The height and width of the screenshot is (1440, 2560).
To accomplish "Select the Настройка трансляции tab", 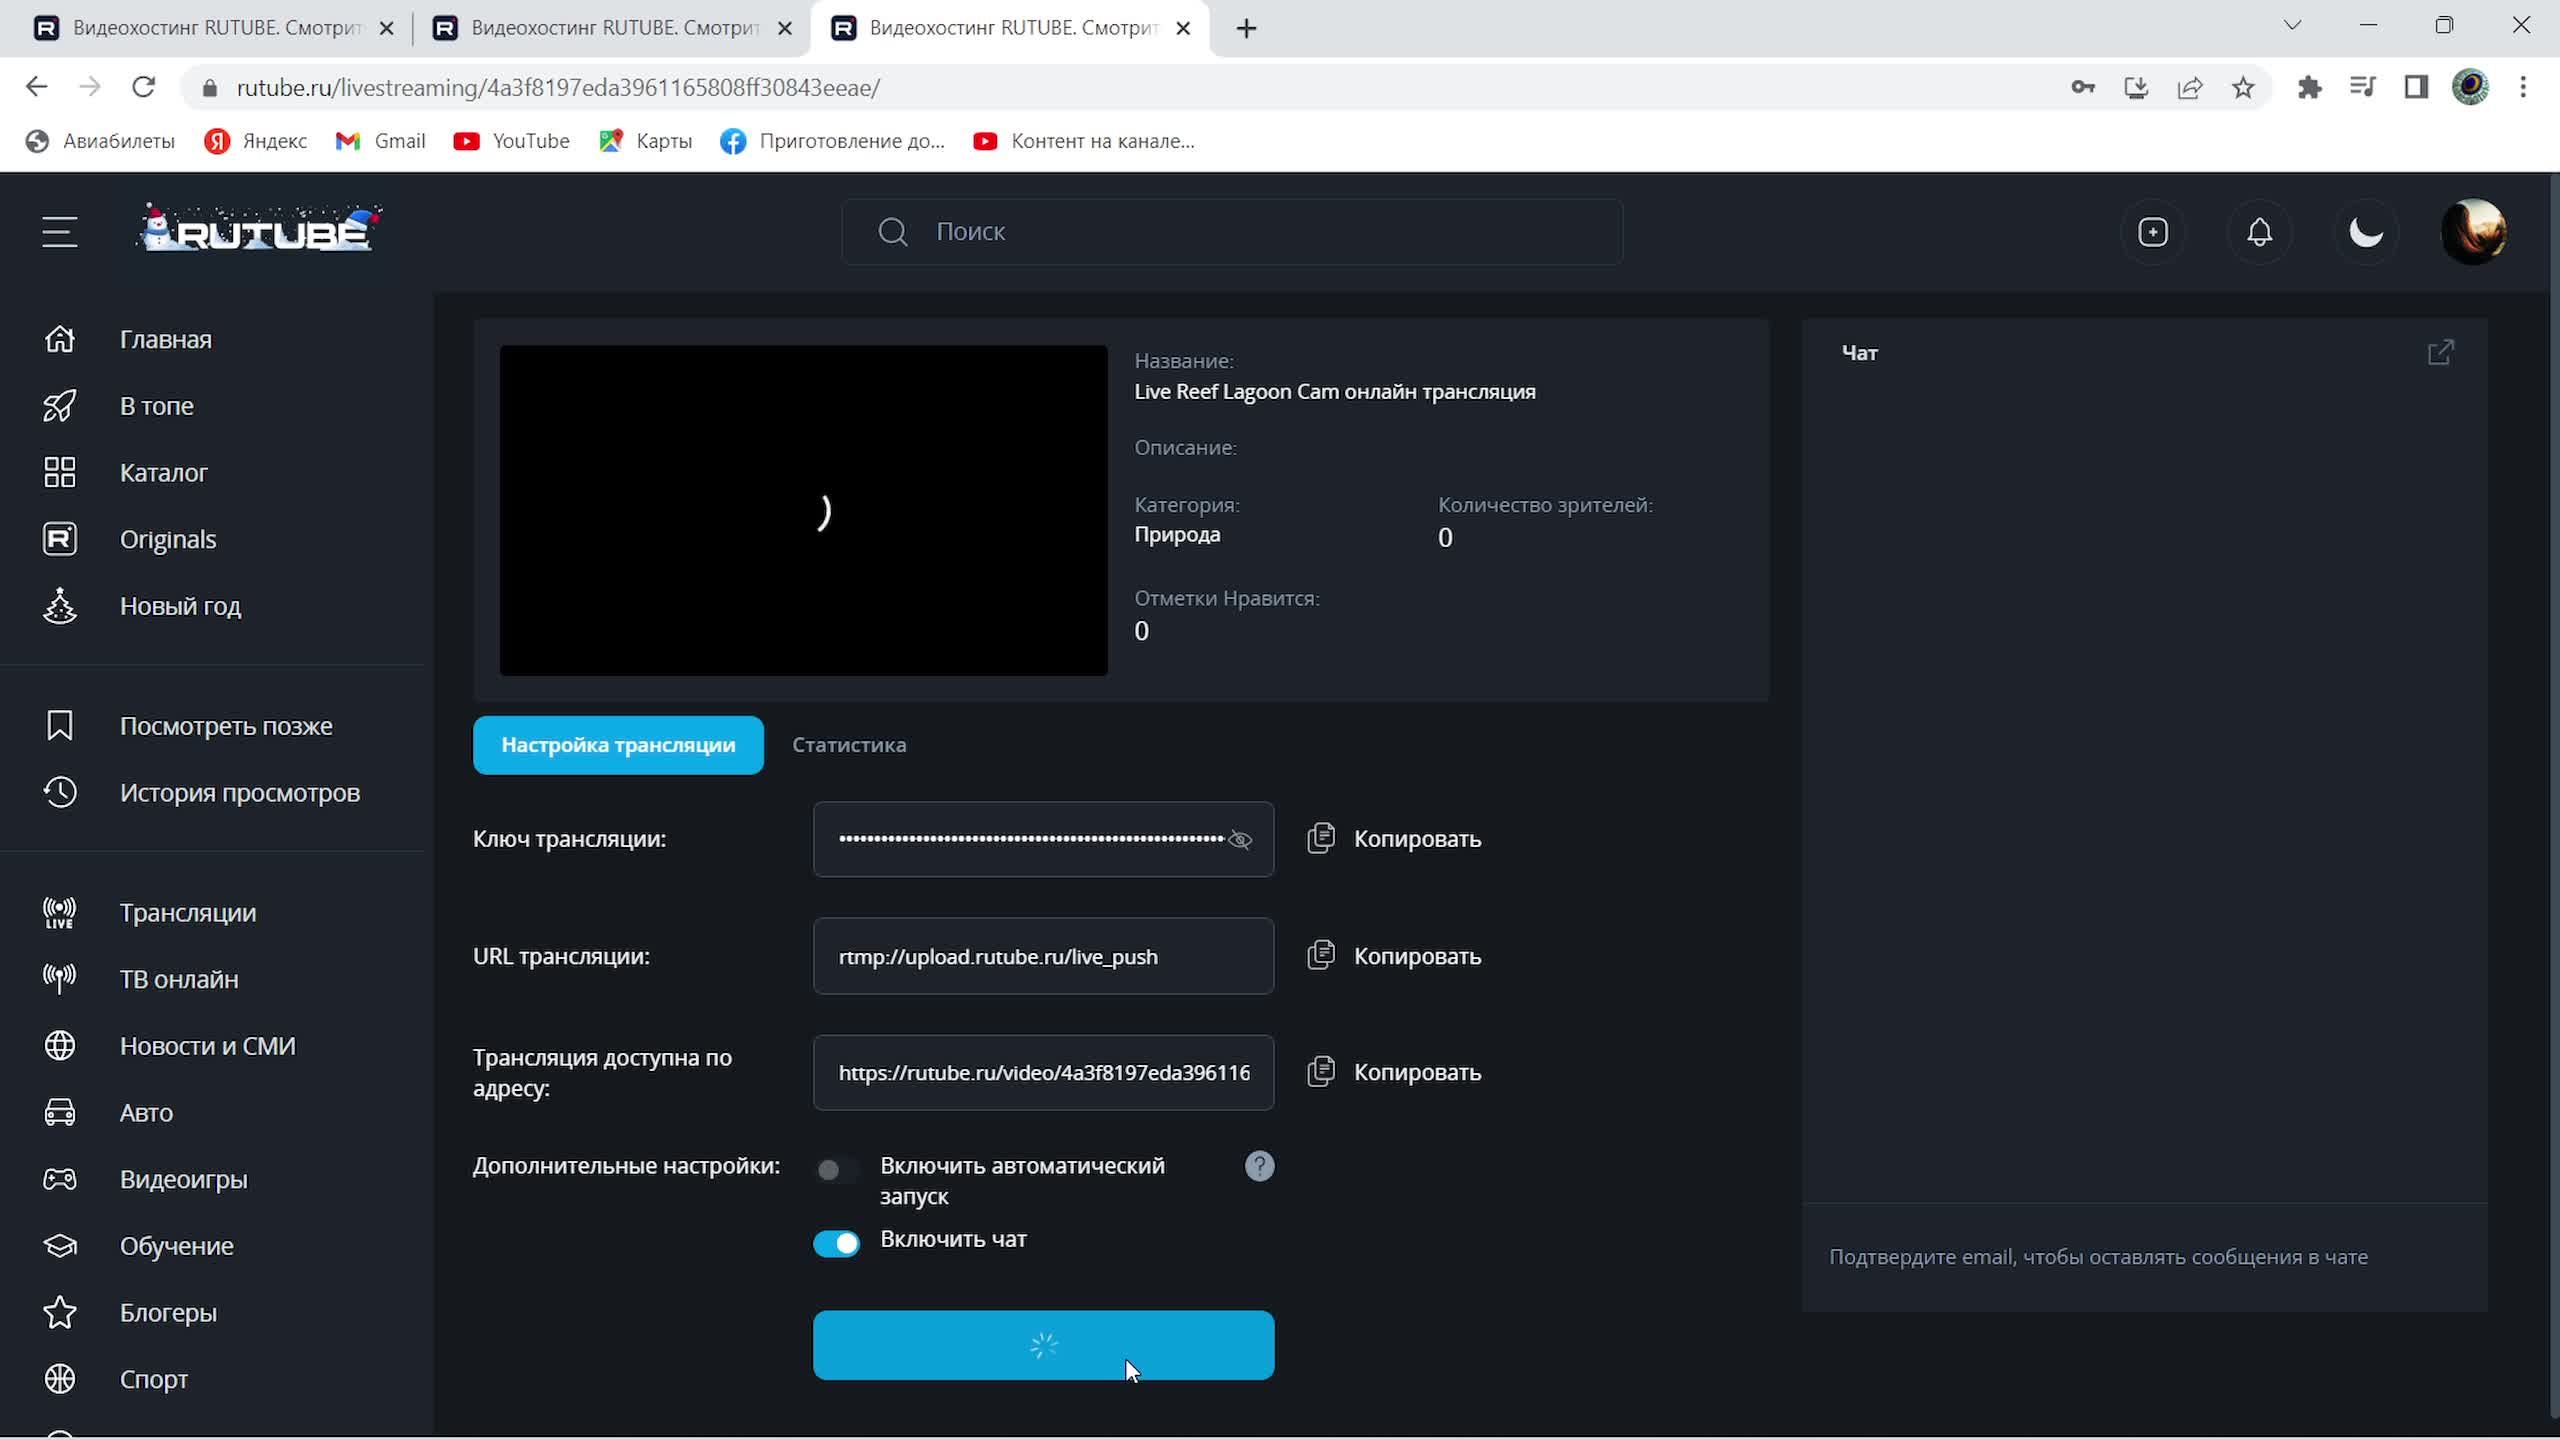I will point(618,745).
